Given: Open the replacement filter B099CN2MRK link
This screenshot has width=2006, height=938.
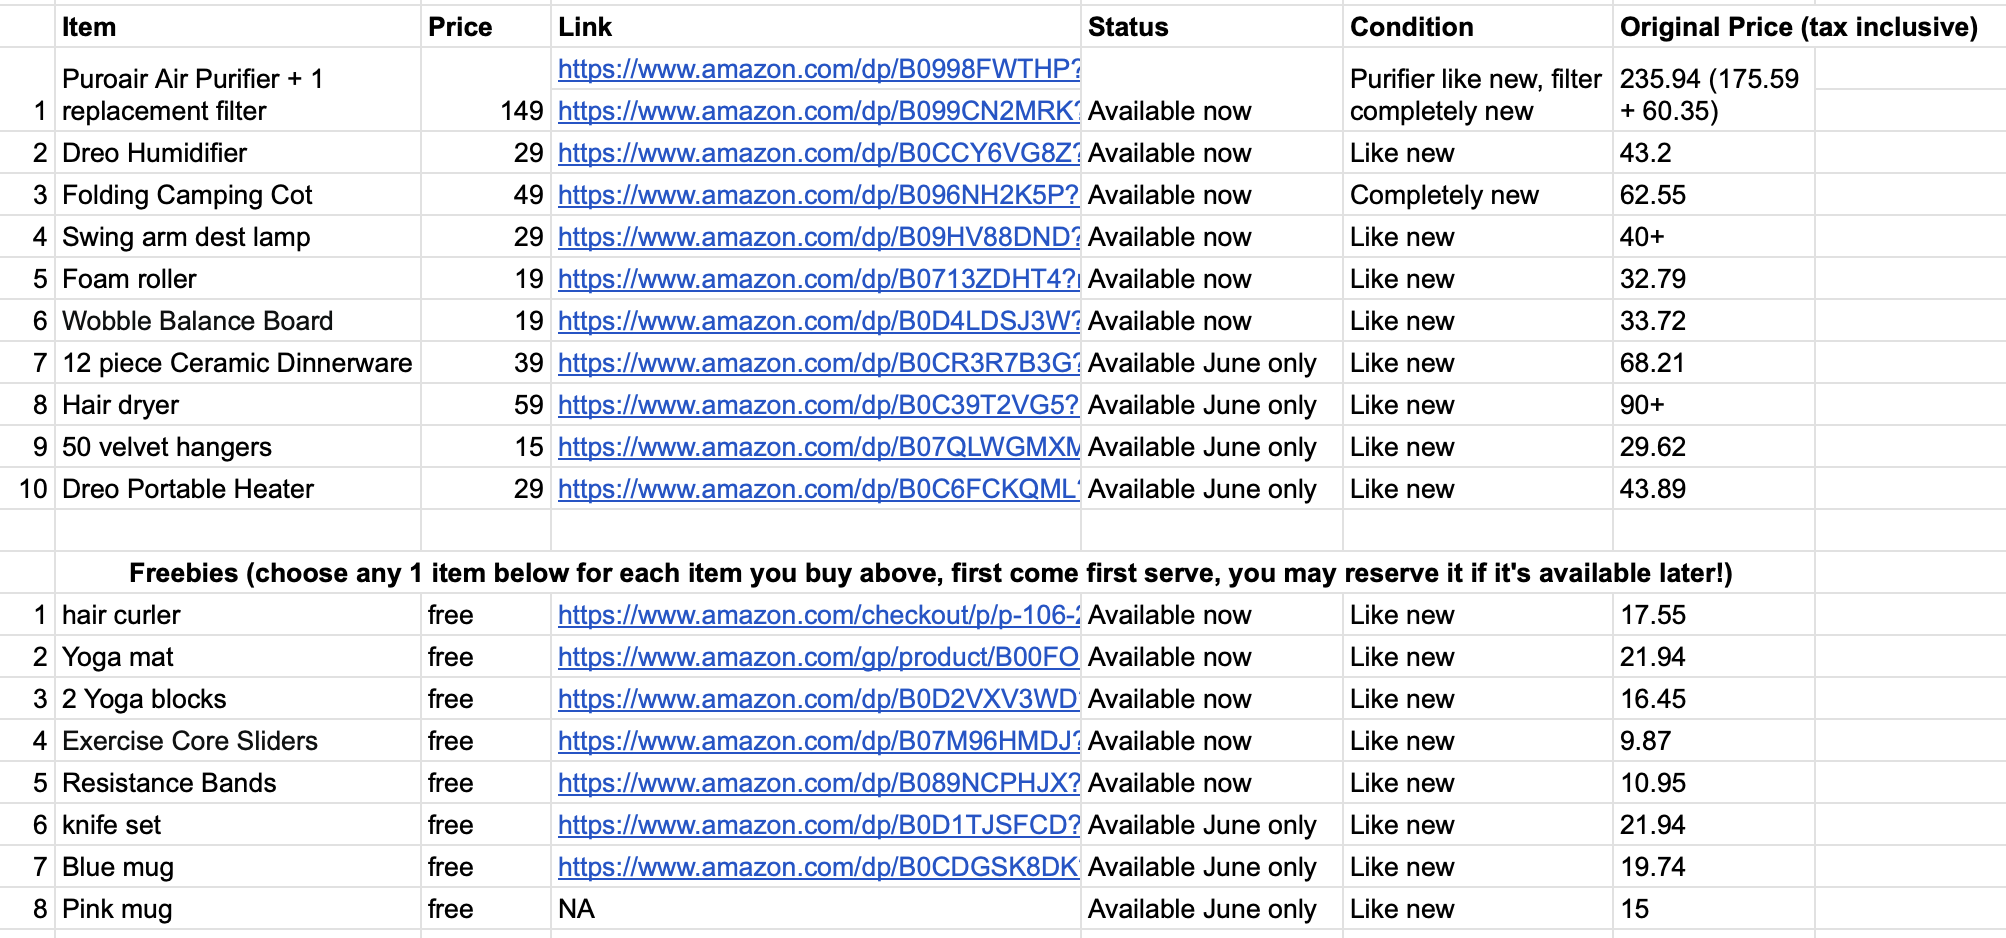Looking at the screenshot, I should pyautogui.click(x=818, y=111).
